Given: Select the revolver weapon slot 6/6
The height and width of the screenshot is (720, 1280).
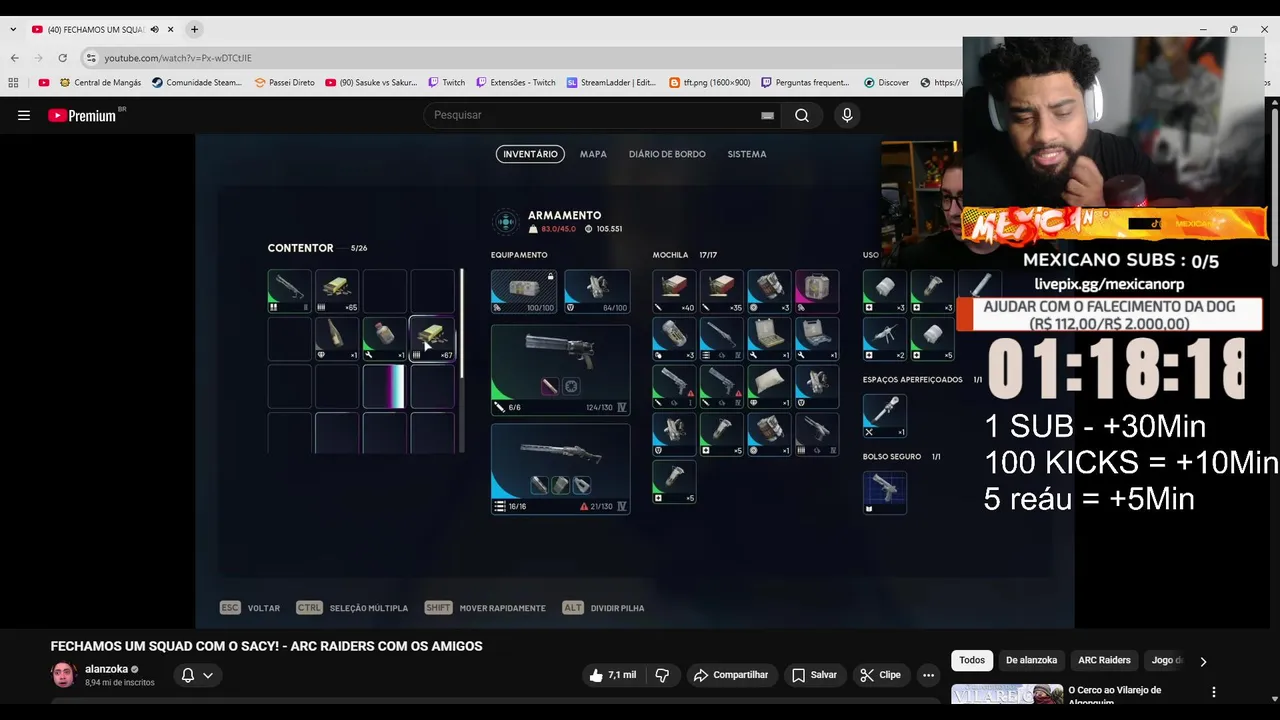Looking at the screenshot, I should point(560,369).
